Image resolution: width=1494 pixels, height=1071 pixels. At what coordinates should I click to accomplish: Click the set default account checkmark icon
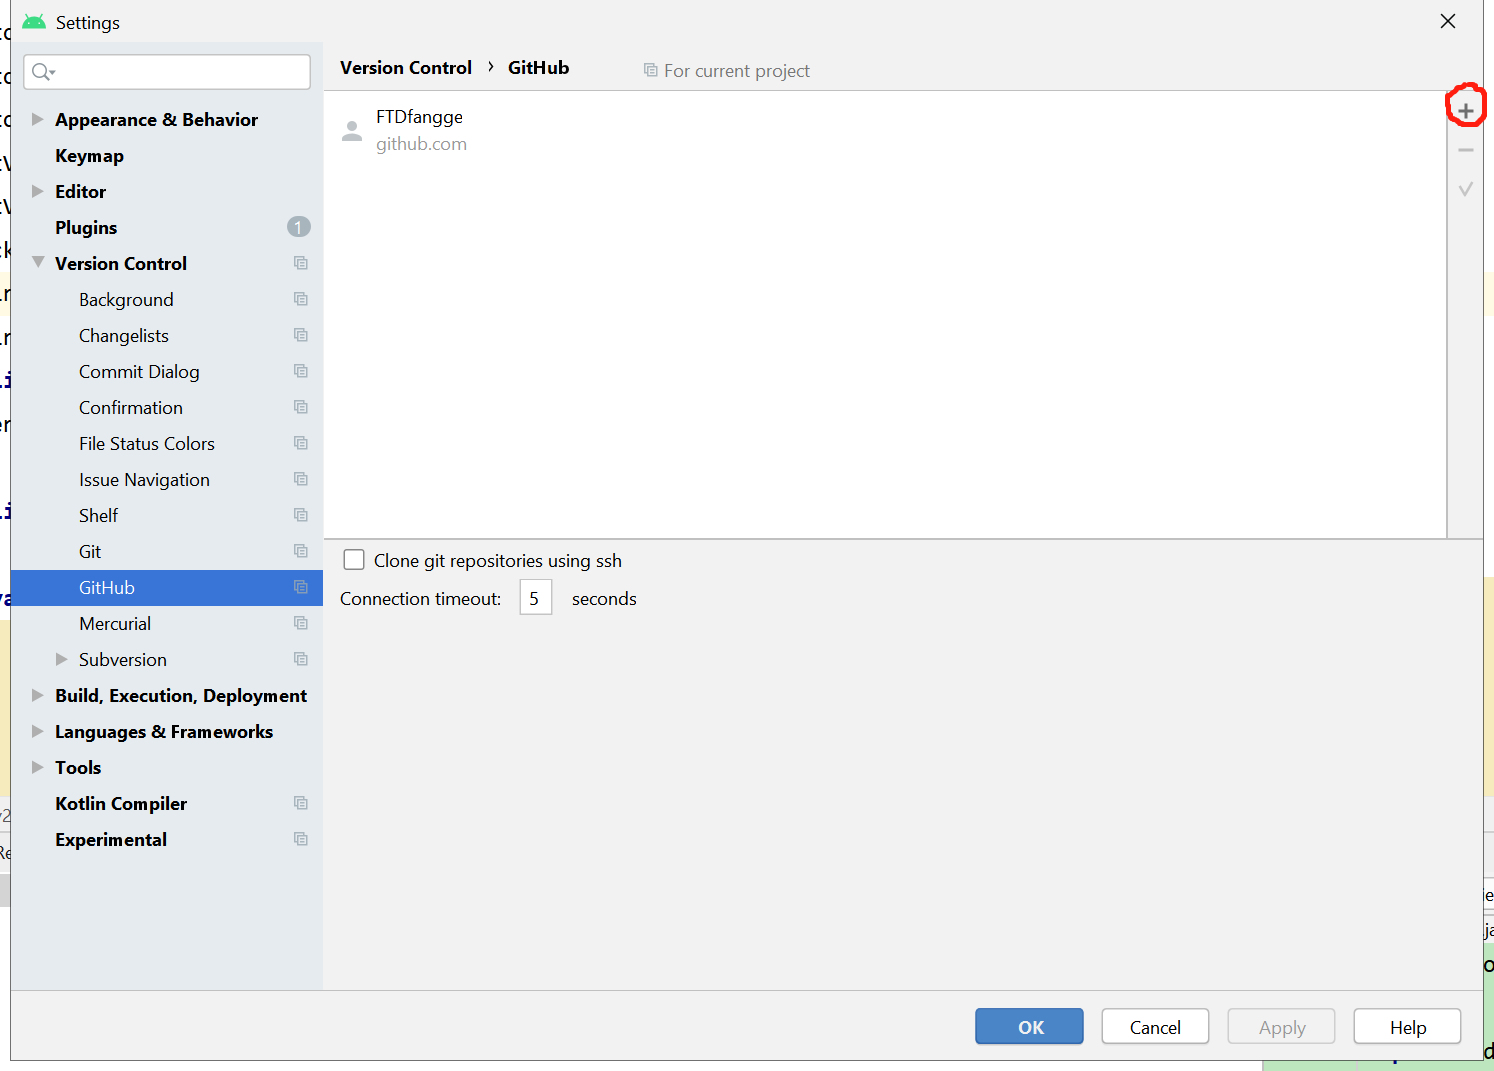pyautogui.click(x=1466, y=189)
